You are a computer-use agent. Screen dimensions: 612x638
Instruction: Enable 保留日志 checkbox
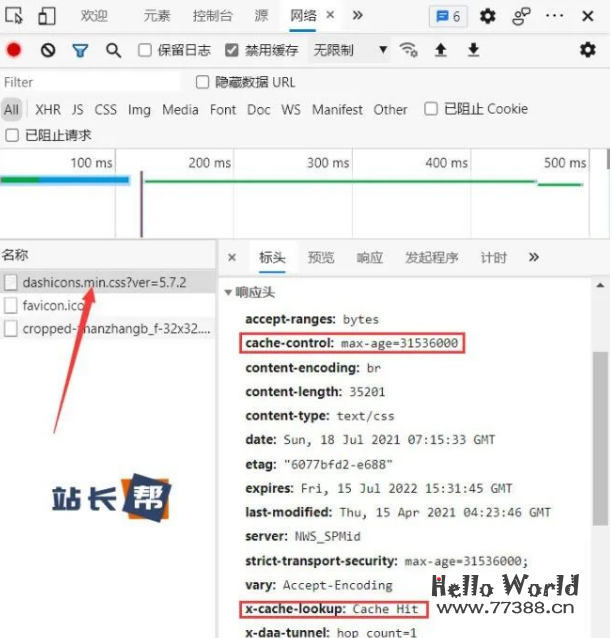pos(145,50)
